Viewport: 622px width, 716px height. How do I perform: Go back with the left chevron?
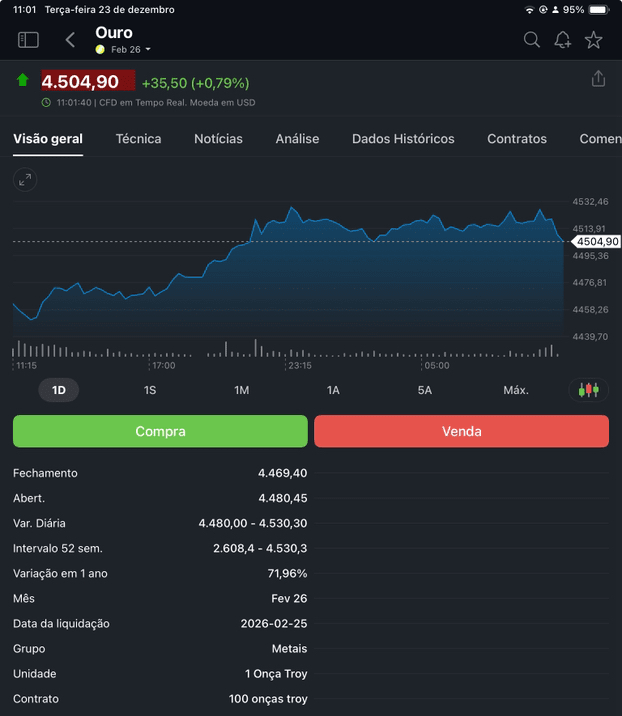click(x=70, y=40)
